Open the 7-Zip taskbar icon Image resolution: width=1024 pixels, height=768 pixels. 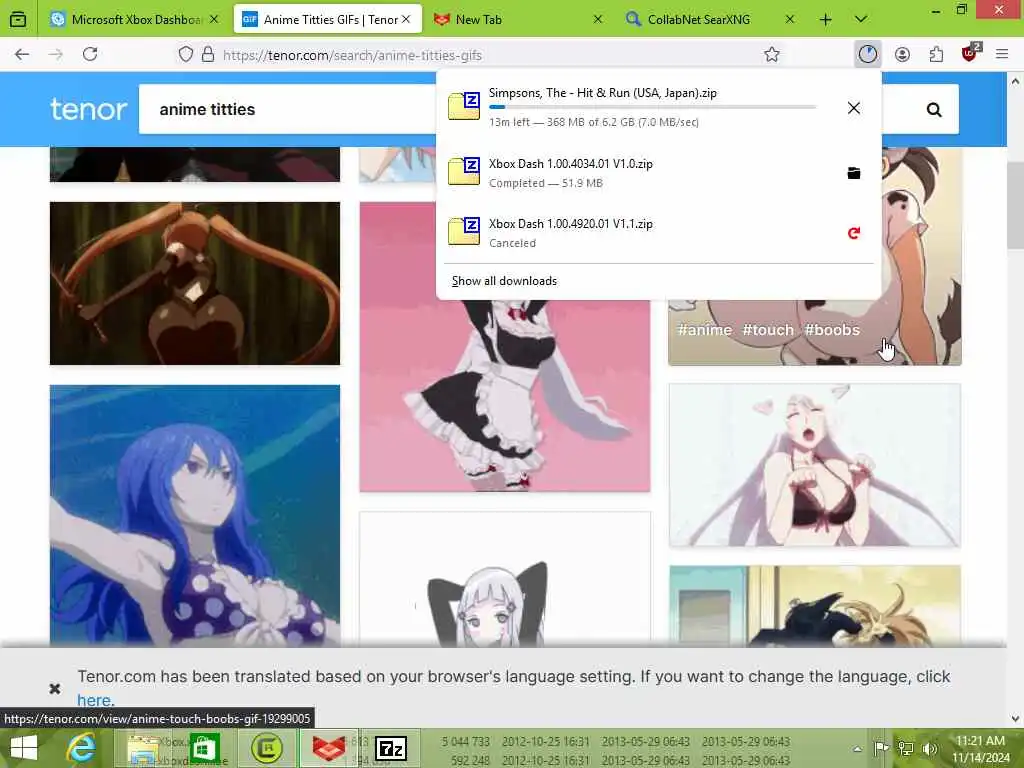391,748
